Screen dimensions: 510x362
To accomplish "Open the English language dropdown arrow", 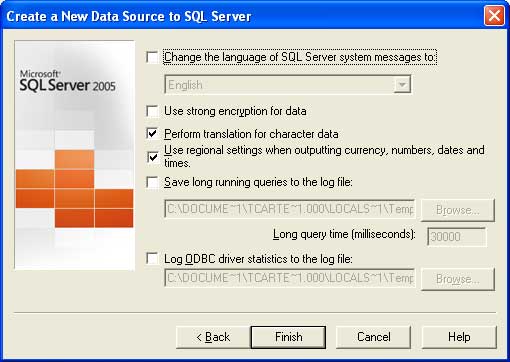I will pyautogui.click(x=402, y=85).
